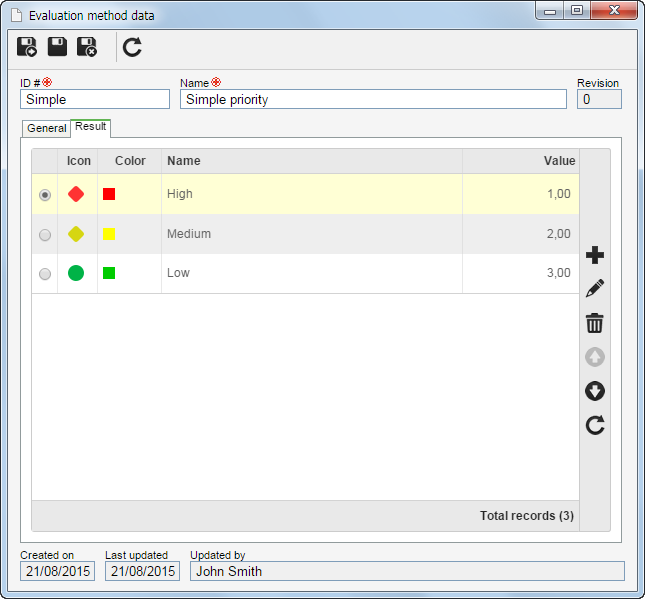Click the 'Medium' name cell

pyautogui.click(x=312, y=234)
